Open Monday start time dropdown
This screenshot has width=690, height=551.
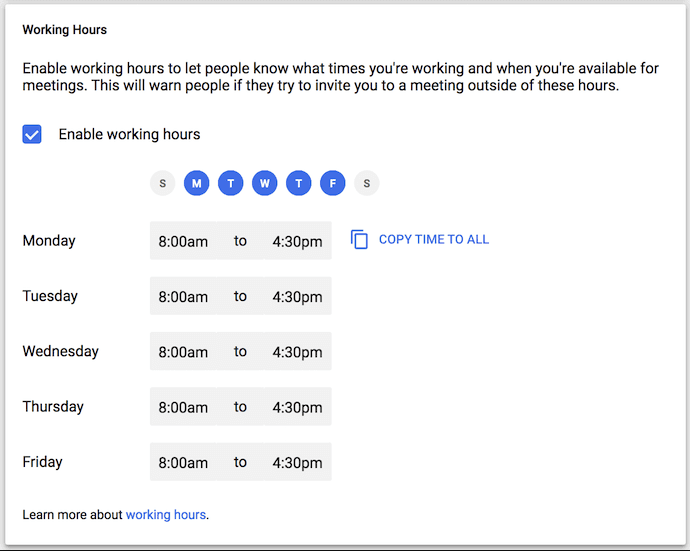[x=184, y=241]
